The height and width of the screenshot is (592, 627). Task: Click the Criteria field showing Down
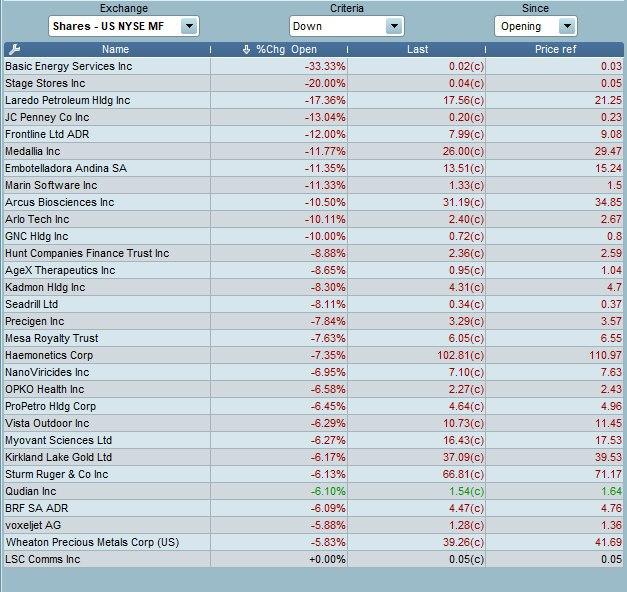(x=346, y=26)
